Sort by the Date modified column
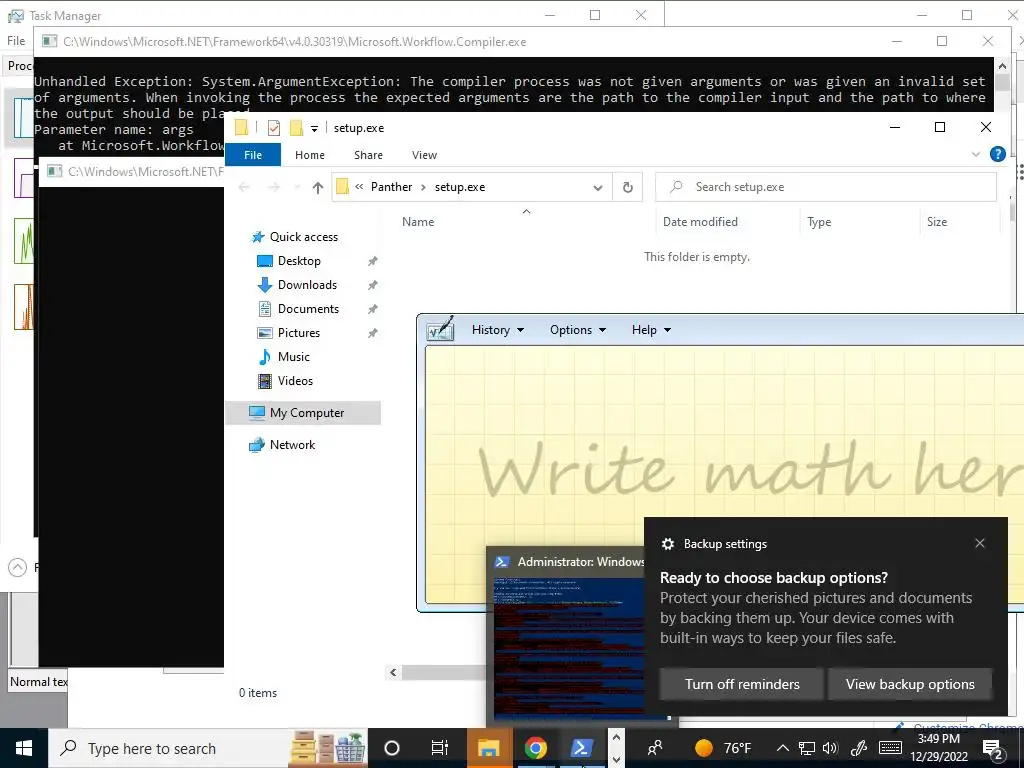This screenshot has height=768, width=1024. tap(700, 222)
